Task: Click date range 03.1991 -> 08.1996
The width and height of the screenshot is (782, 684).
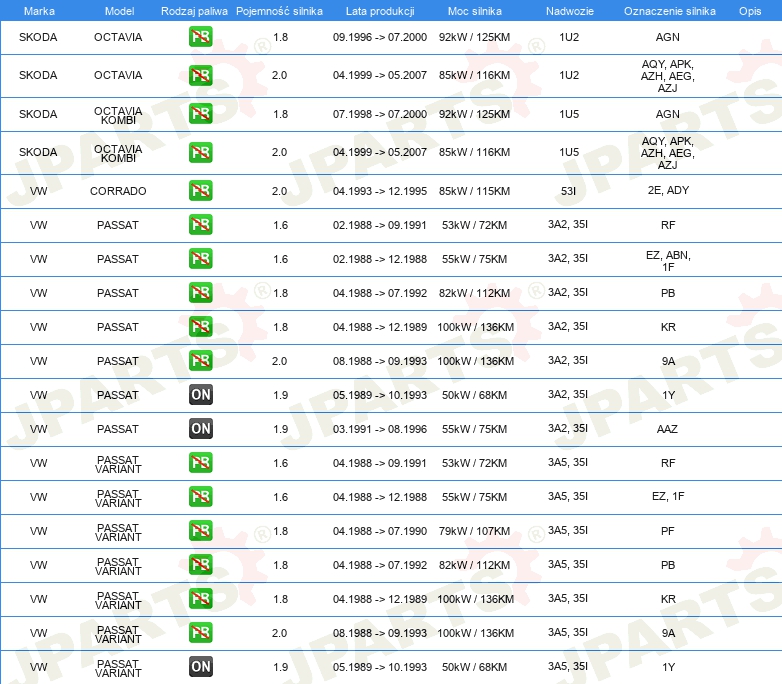Action: point(380,429)
